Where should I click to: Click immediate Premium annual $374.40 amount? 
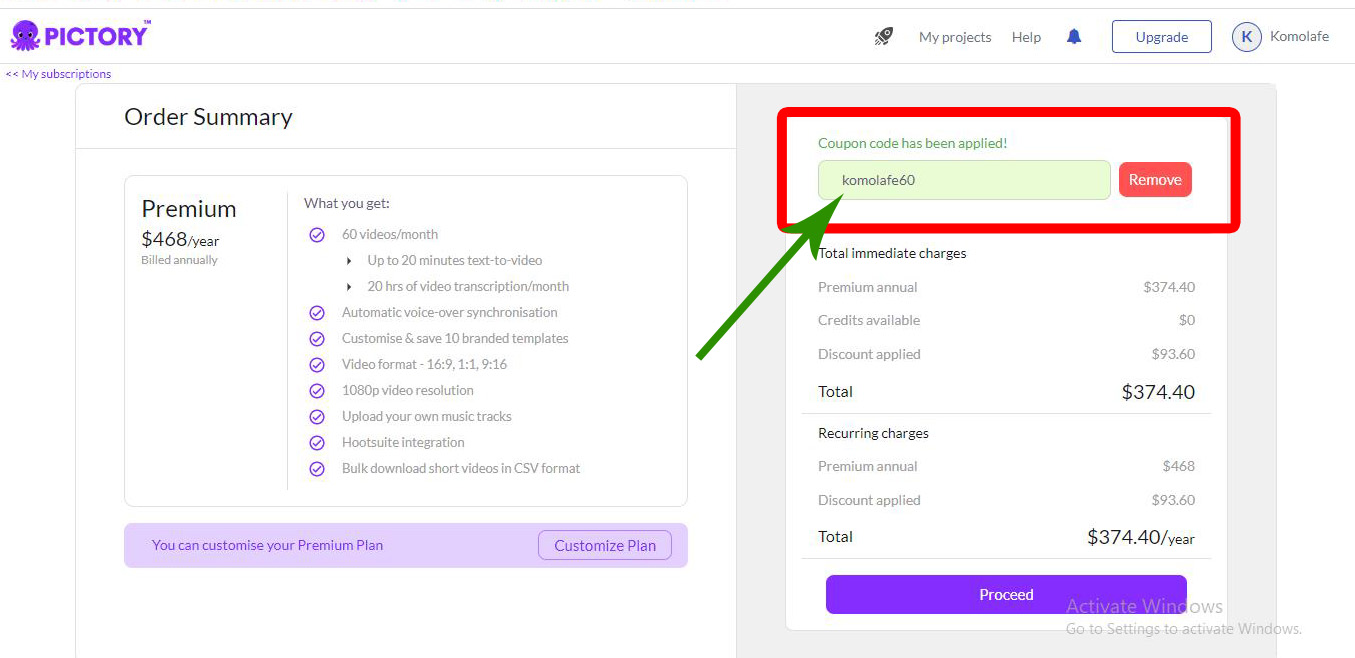1169,287
